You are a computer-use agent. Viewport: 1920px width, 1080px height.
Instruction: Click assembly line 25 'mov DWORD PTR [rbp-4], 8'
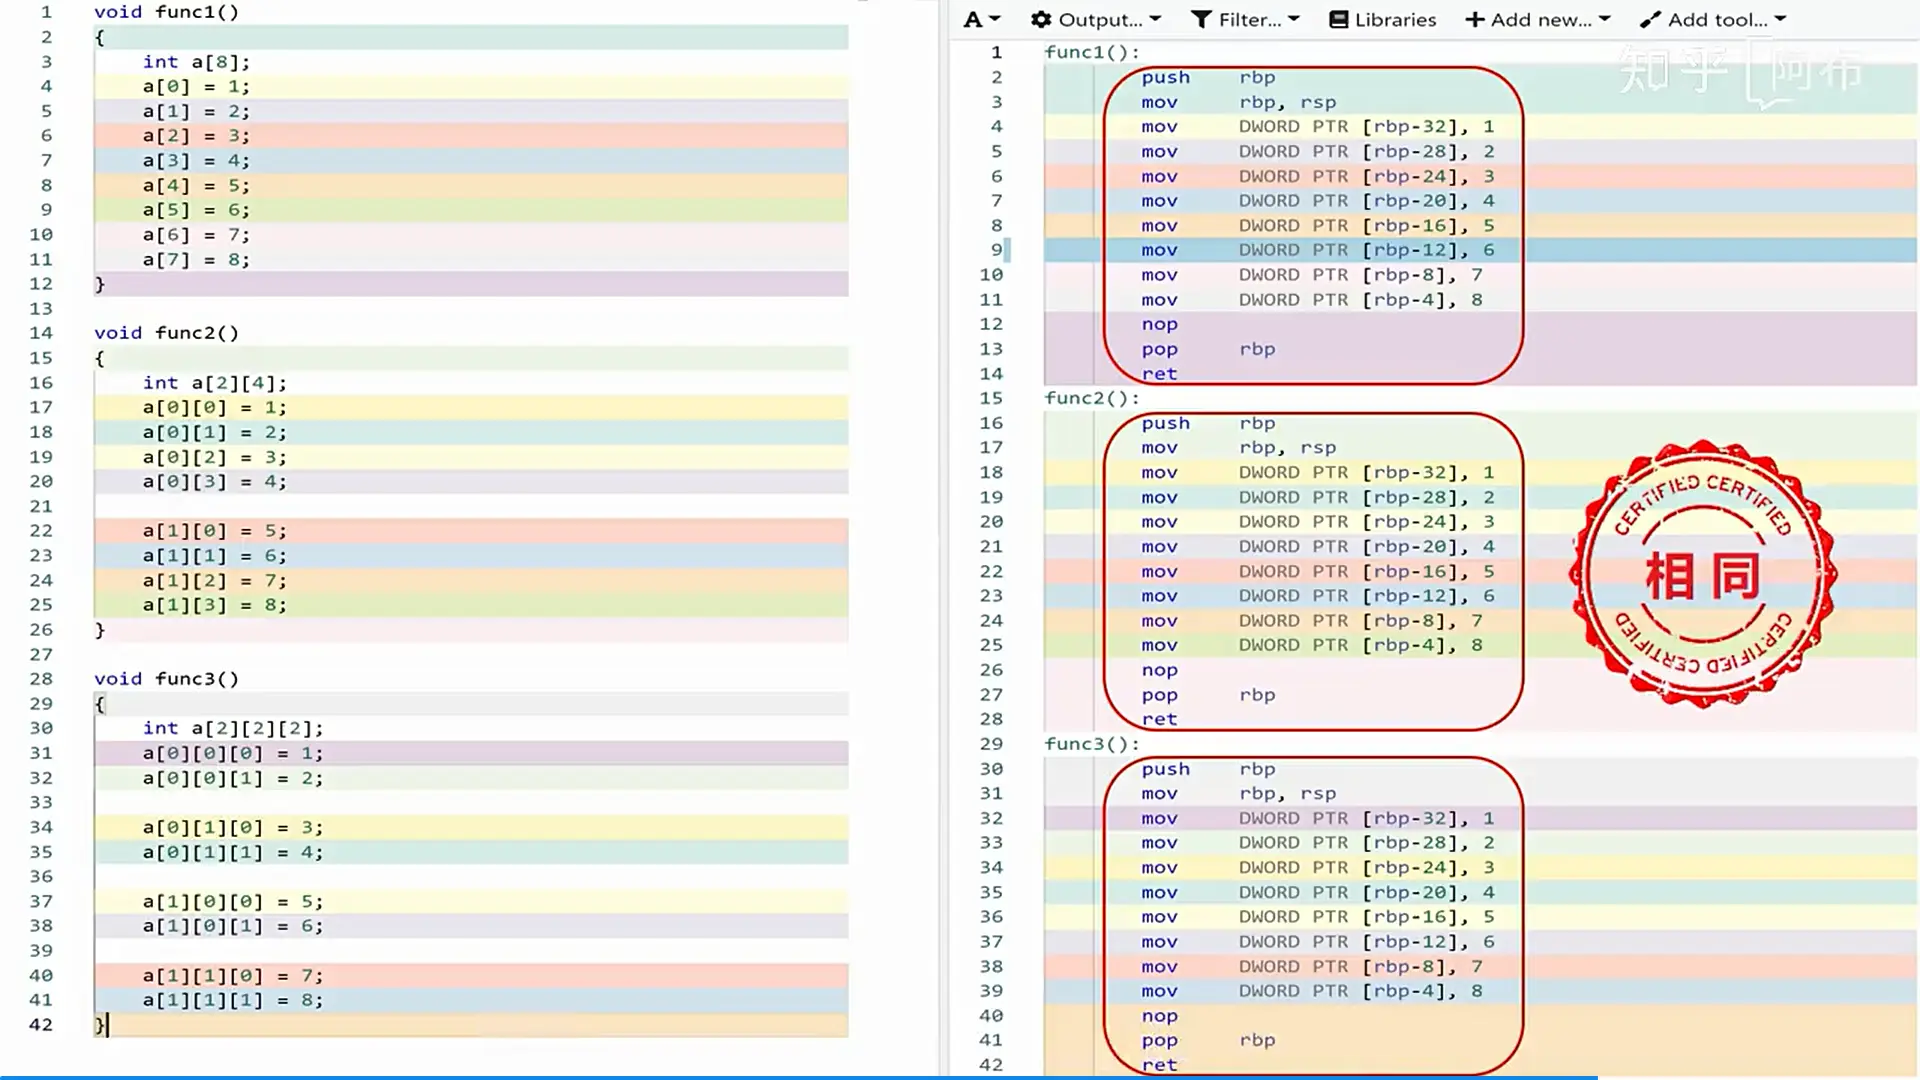[1312, 646]
